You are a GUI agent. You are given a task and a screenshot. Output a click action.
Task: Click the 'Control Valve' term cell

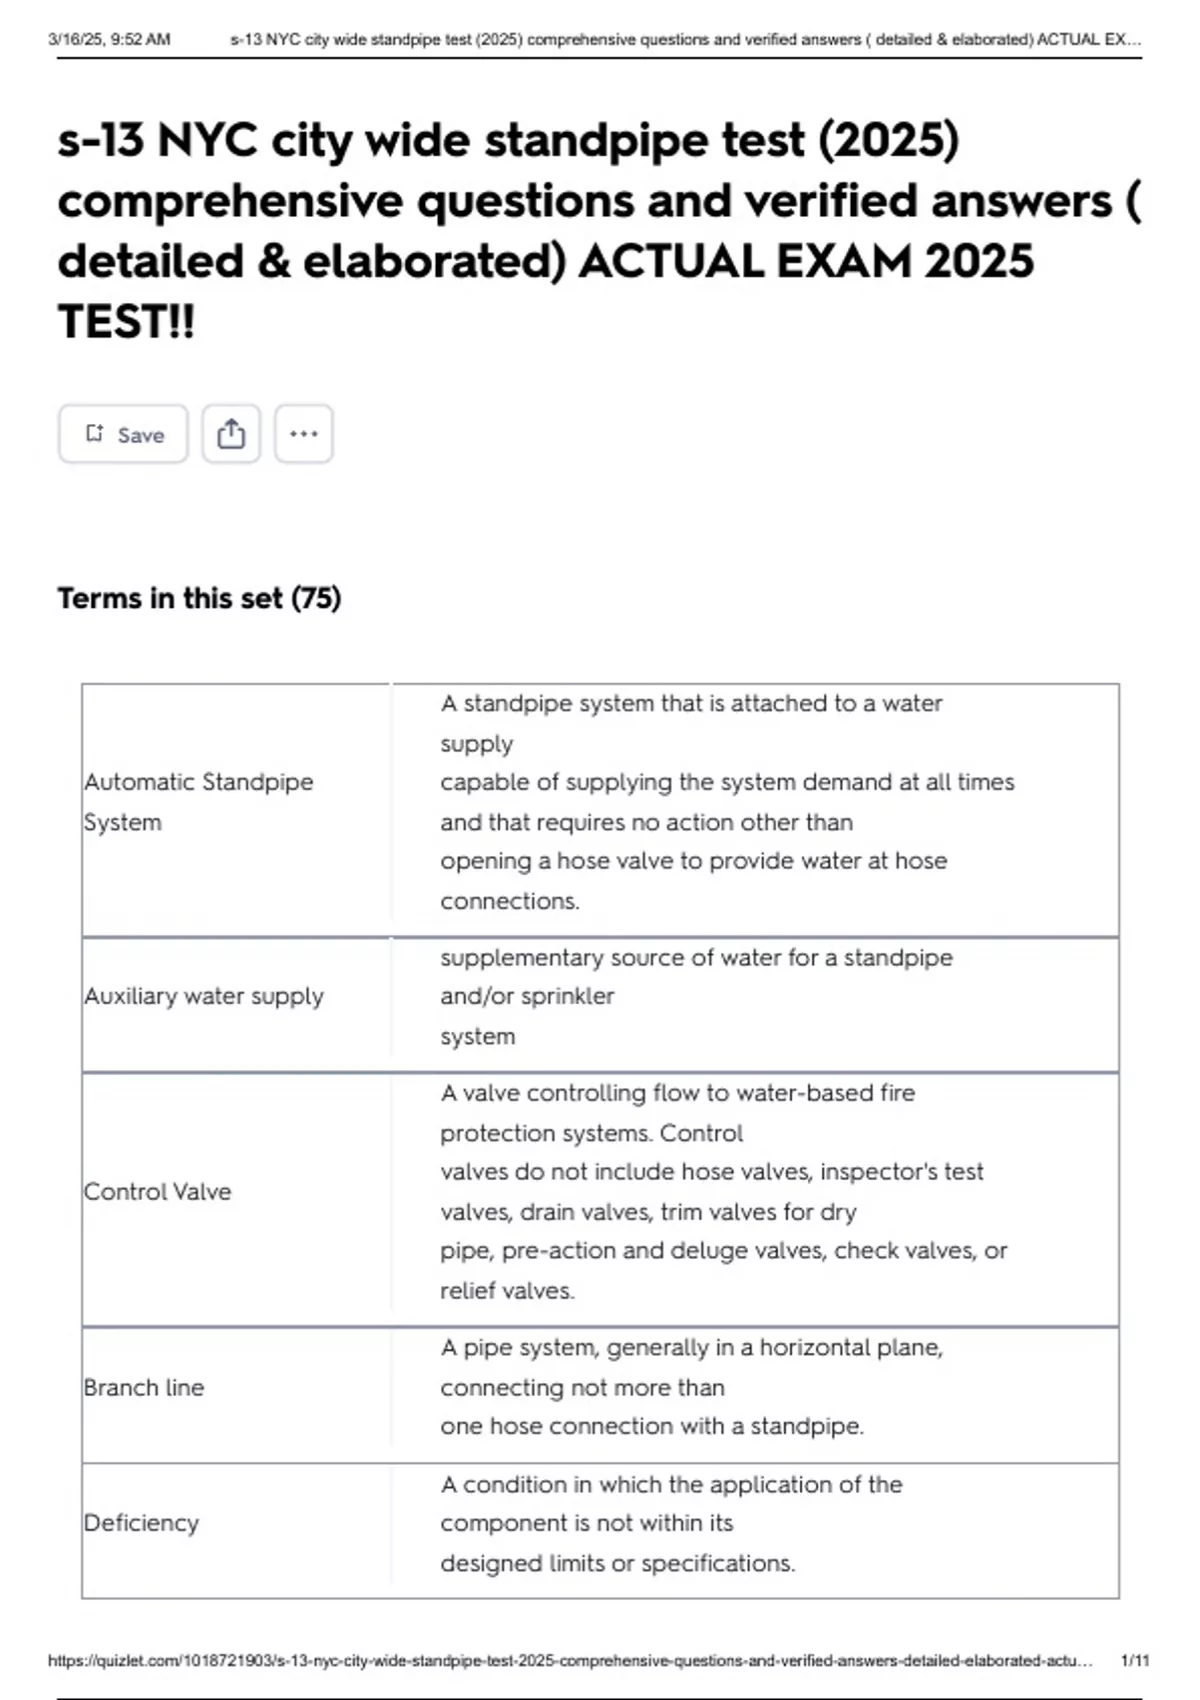tap(157, 1191)
